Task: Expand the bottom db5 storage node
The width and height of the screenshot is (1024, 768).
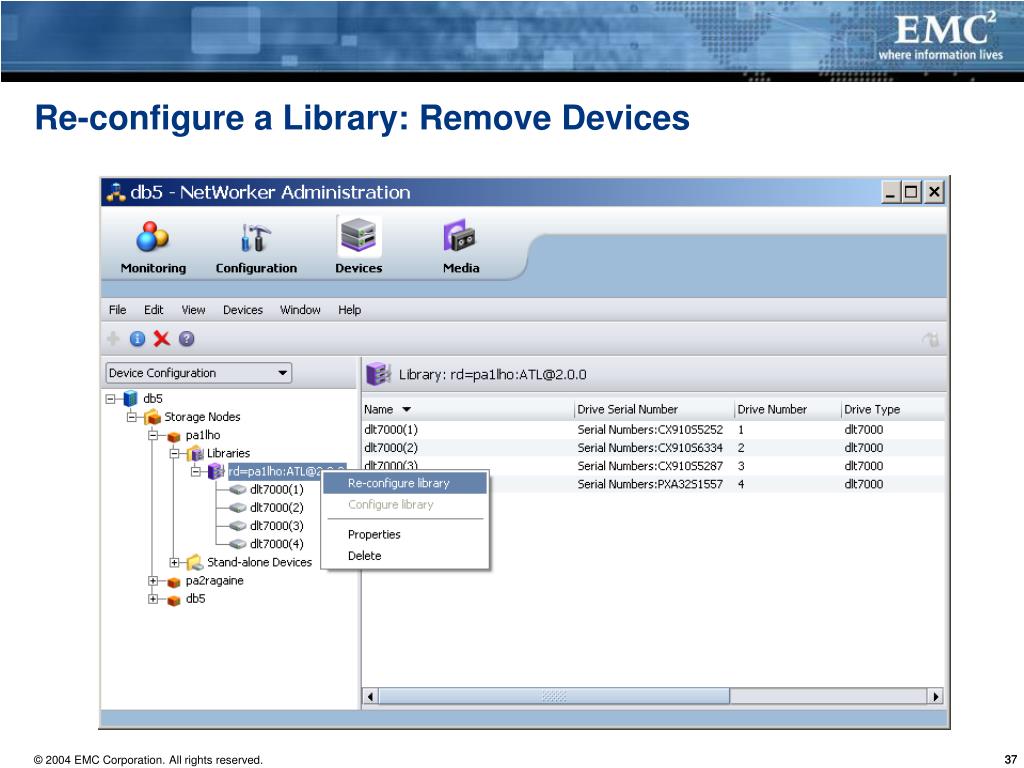Action: (153, 599)
